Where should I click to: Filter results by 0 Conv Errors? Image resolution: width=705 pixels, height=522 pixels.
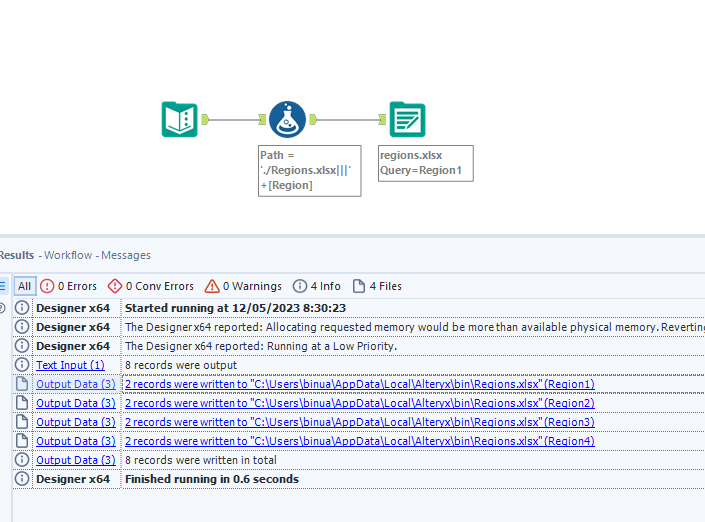coord(151,286)
